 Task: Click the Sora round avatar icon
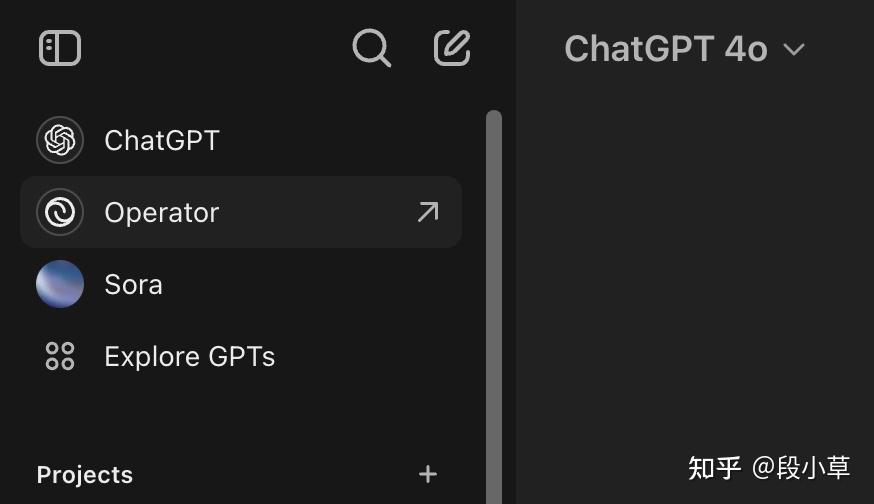click(60, 284)
